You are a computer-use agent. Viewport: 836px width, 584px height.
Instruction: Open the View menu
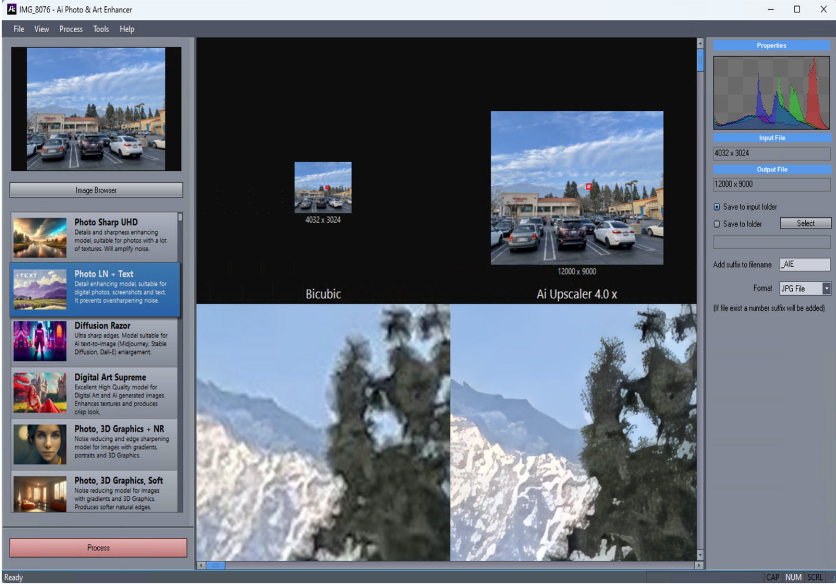tap(42, 29)
